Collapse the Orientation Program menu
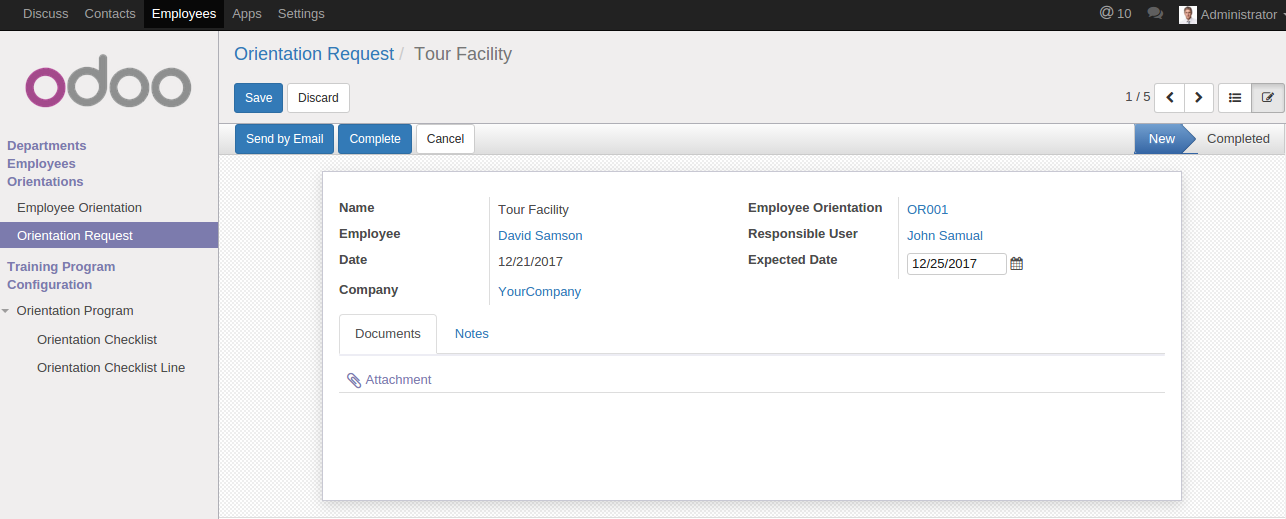This screenshot has height=519, width=1286. coord(7,311)
